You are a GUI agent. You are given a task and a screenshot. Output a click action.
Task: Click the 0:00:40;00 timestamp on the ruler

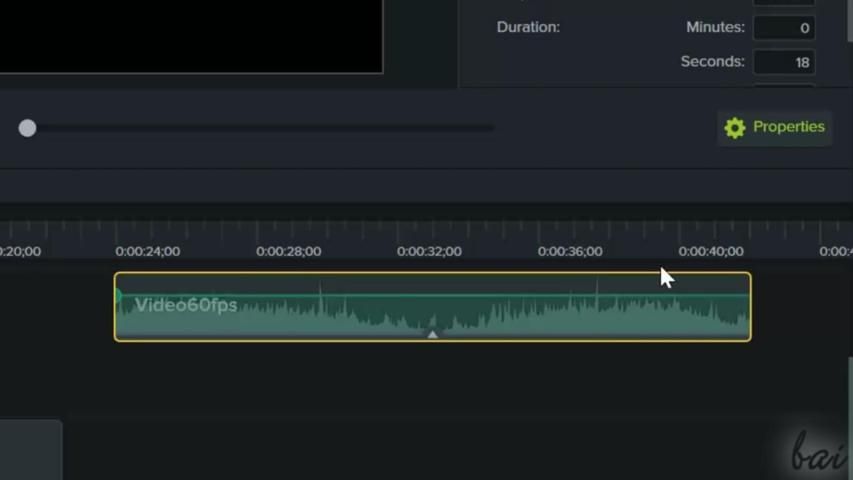coord(711,251)
